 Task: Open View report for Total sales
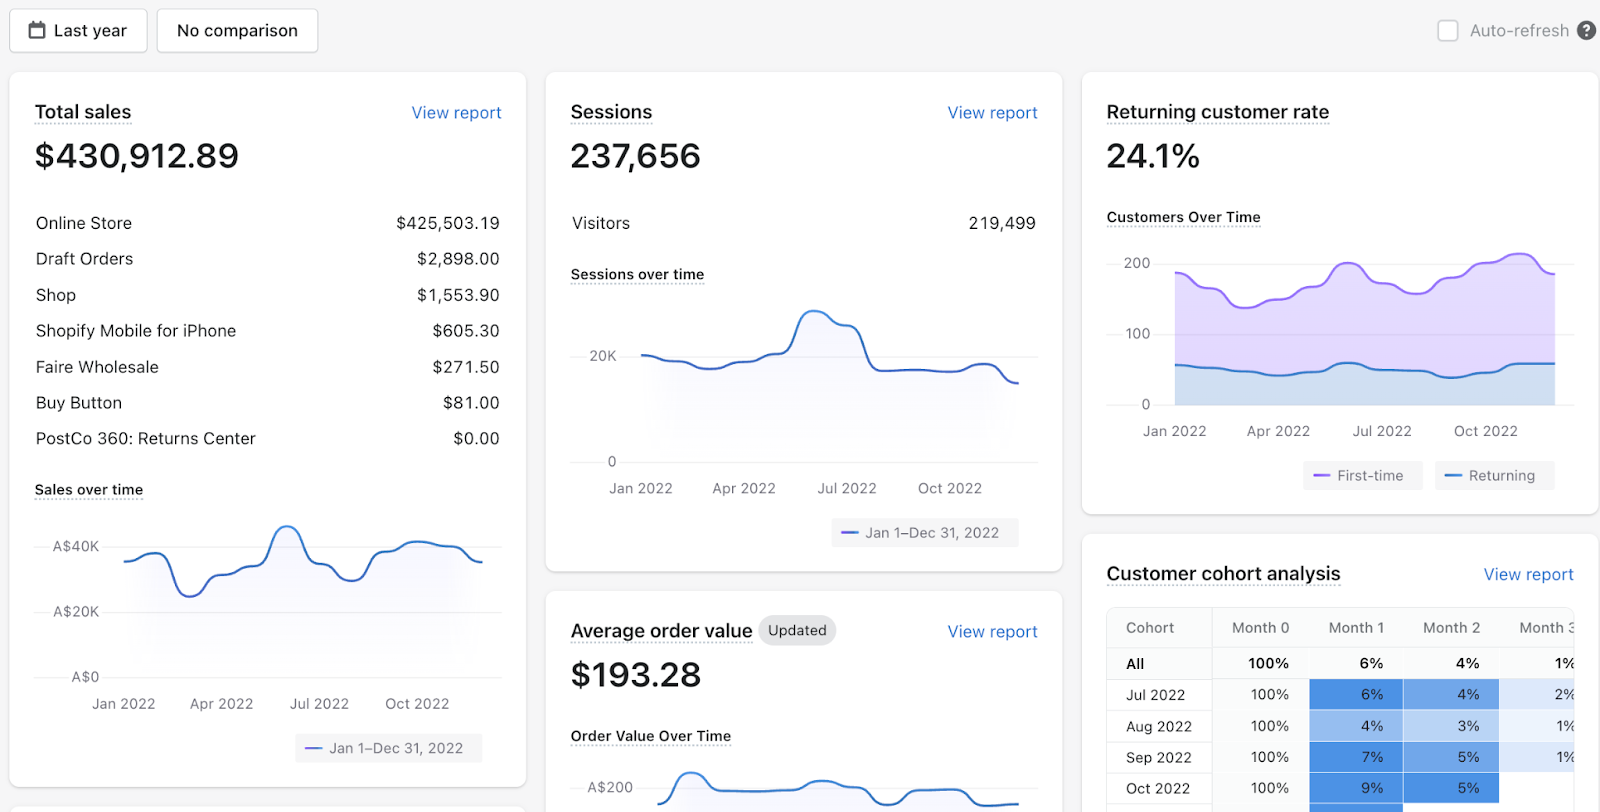click(x=456, y=113)
